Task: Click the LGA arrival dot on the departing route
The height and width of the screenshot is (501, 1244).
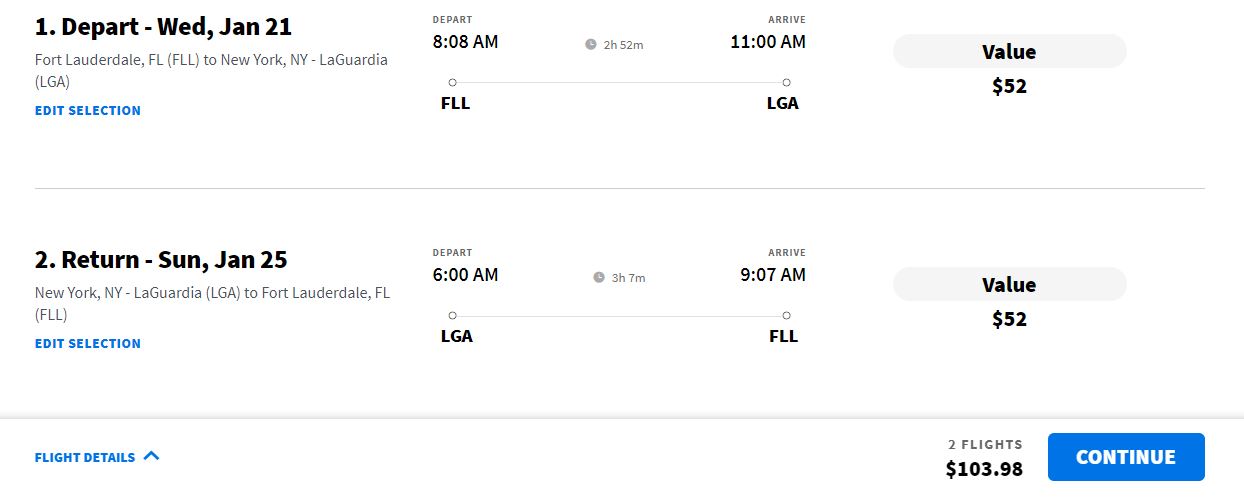Action: [787, 83]
